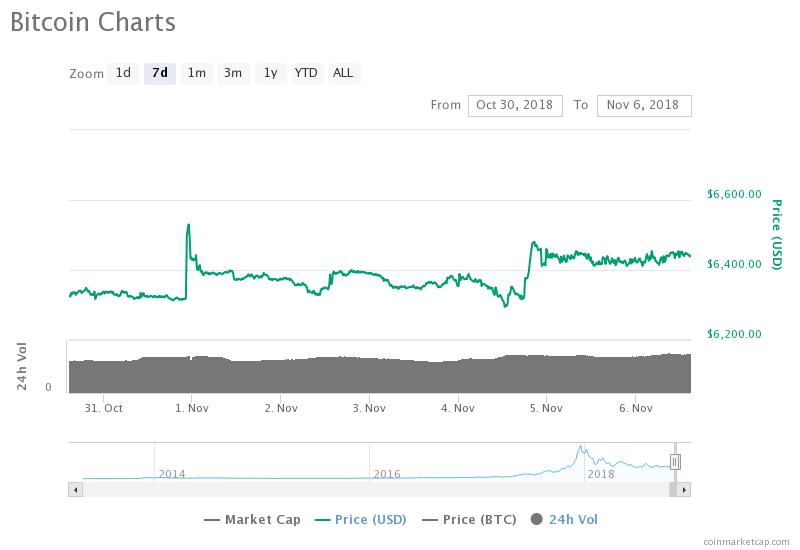
Task: Click the 2018 navigator label
Action: (601, 474)
